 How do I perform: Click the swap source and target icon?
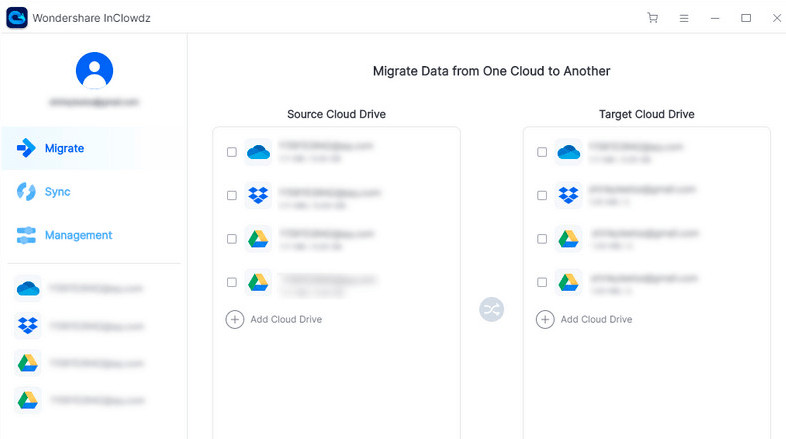[491, 309]
